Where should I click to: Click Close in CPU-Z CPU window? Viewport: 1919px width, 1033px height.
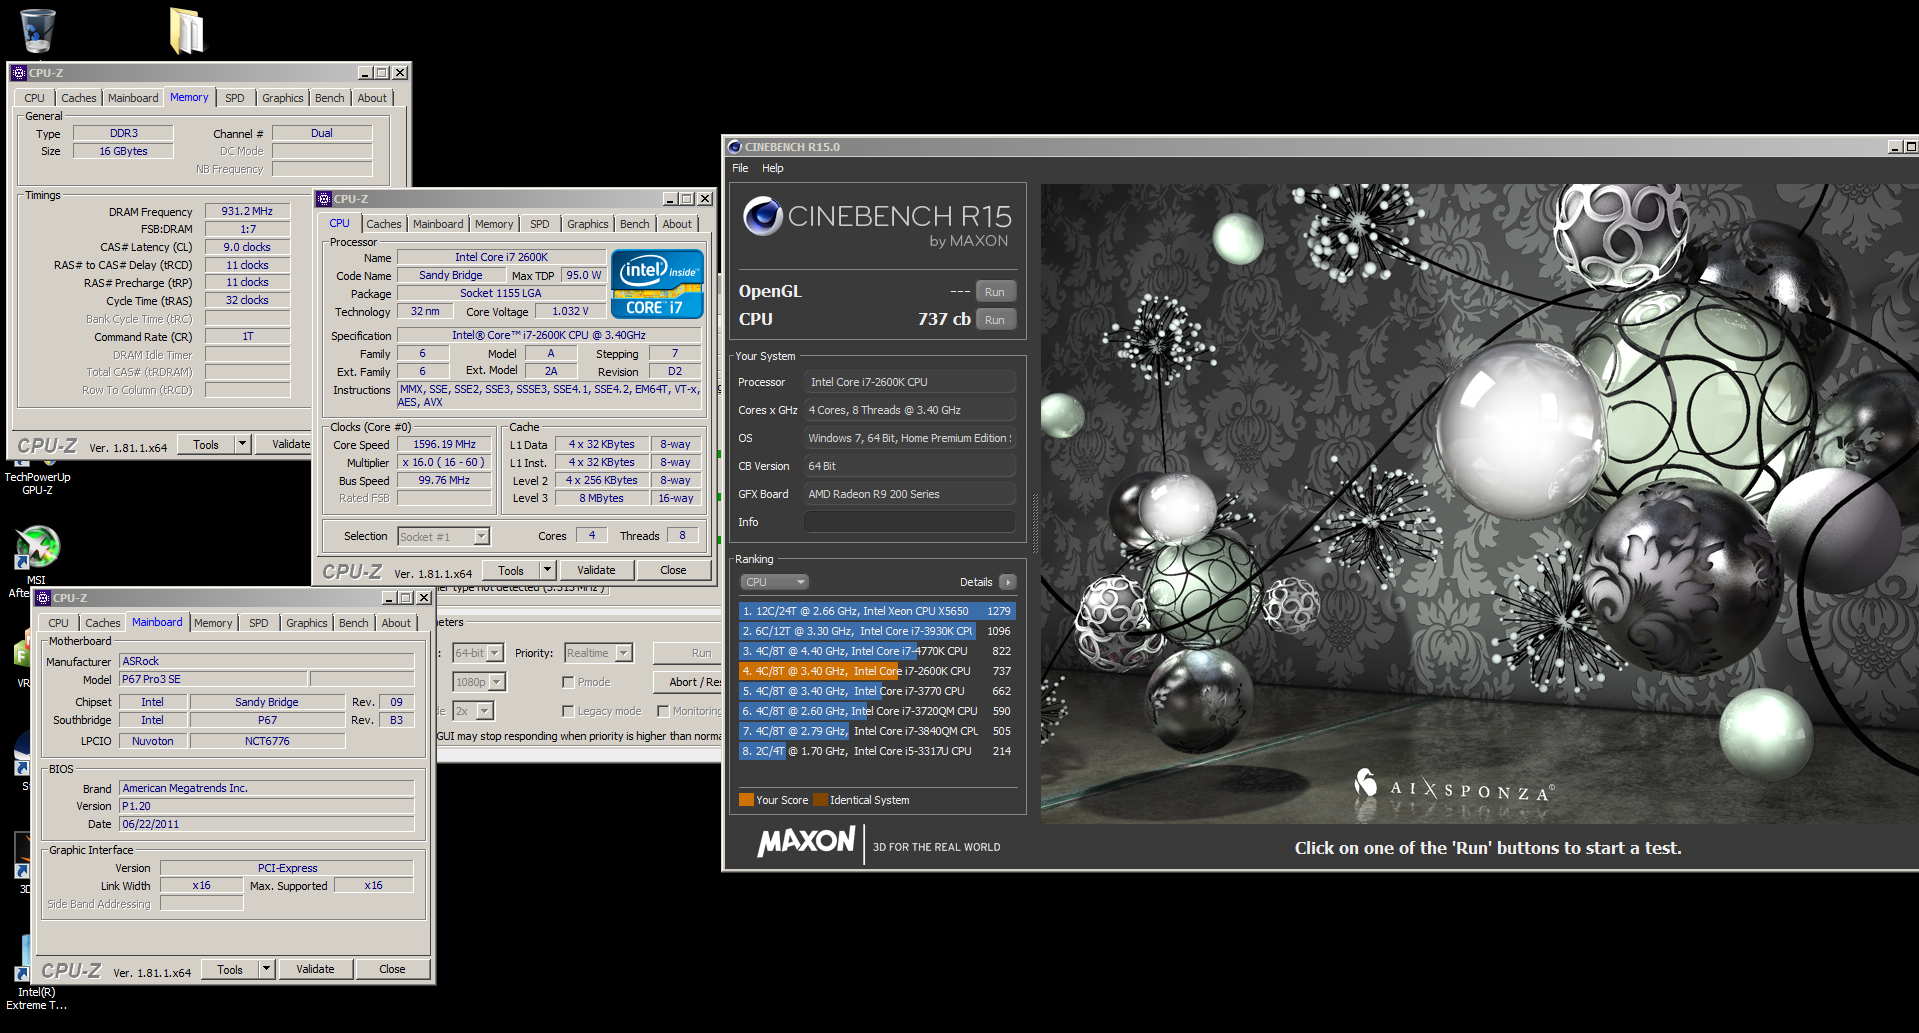(673, 570)
